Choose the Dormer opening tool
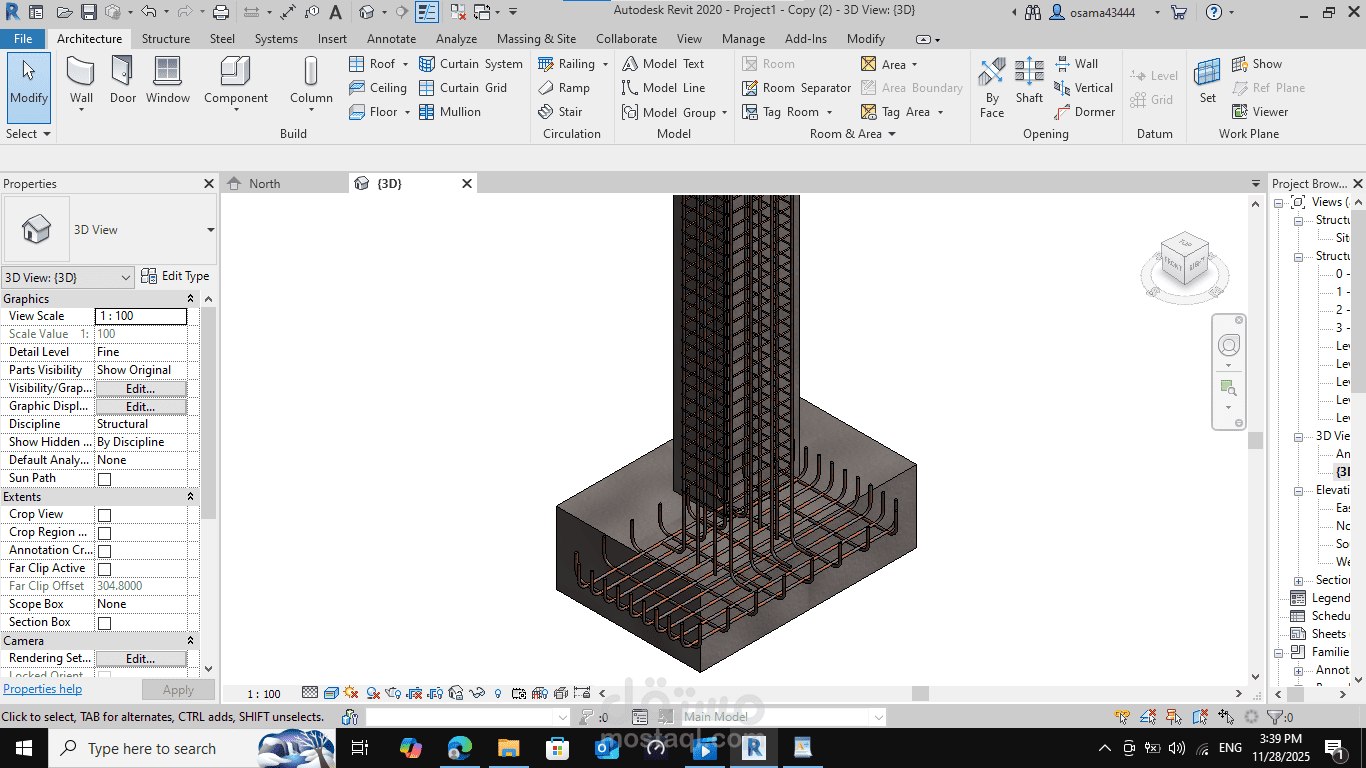This screenshot has width=1366, height=768. 1085,111
